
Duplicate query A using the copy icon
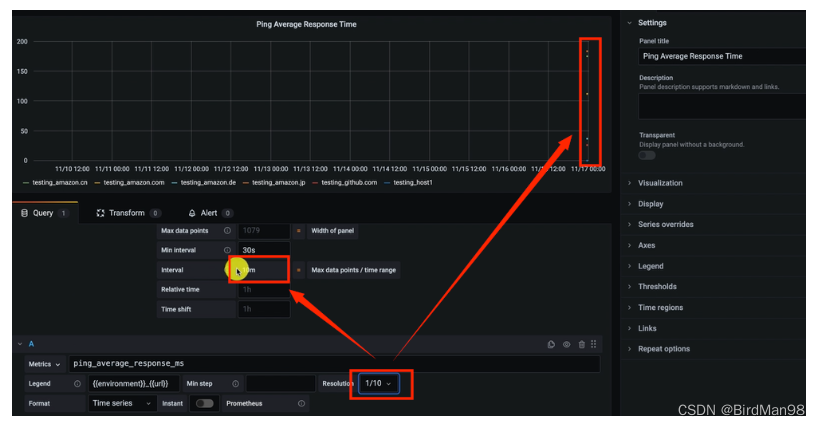click(551, 344)
